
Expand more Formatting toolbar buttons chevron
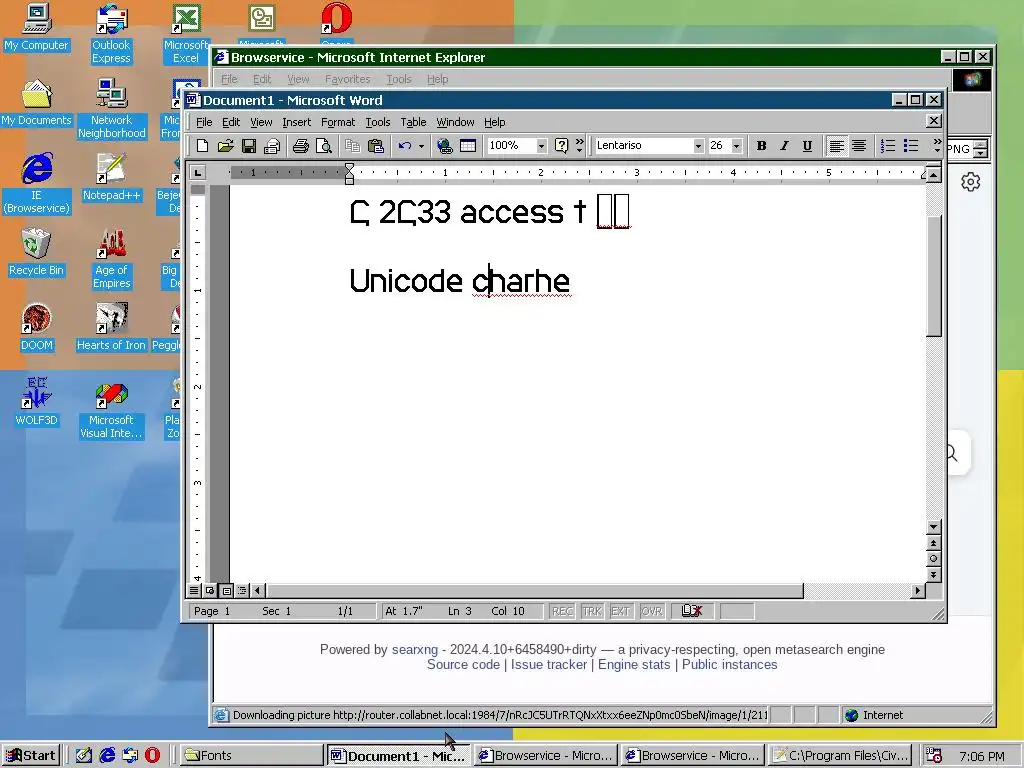pos(937,146)
